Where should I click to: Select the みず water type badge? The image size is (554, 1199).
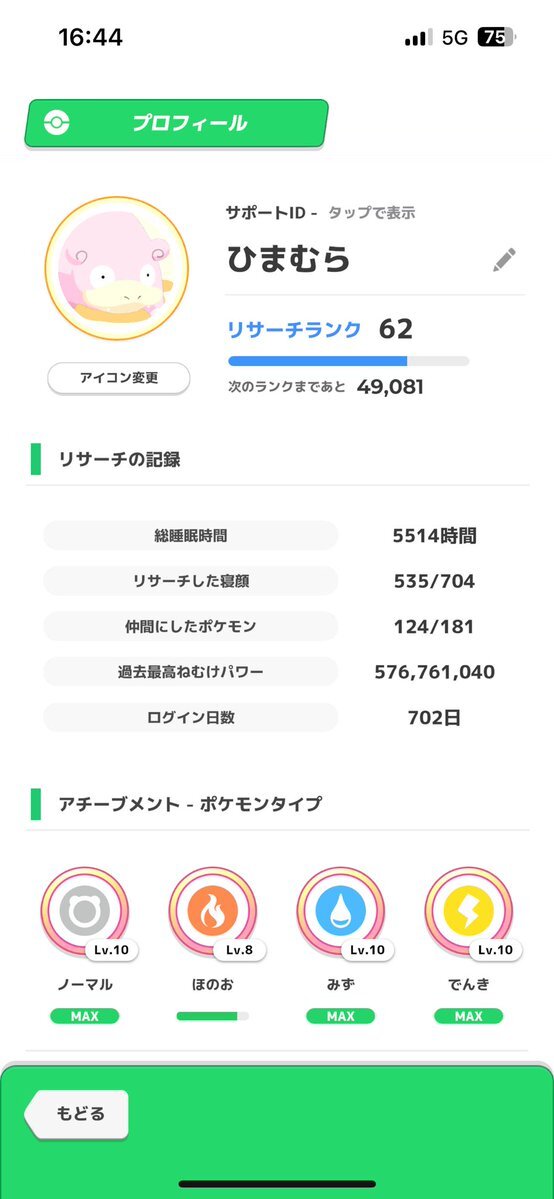(x=341, y=911)
